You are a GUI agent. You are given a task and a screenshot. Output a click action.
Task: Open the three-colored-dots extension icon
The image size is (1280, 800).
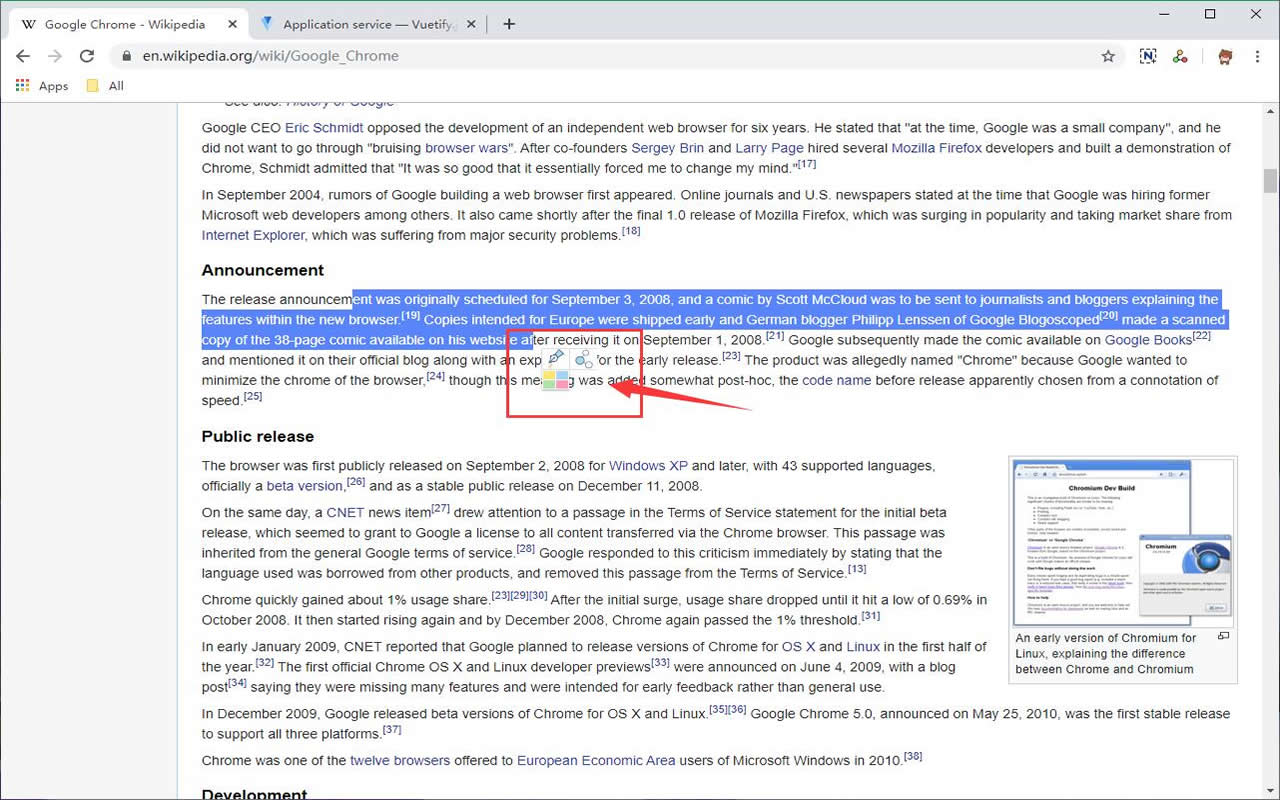[x=1181, y=56]
